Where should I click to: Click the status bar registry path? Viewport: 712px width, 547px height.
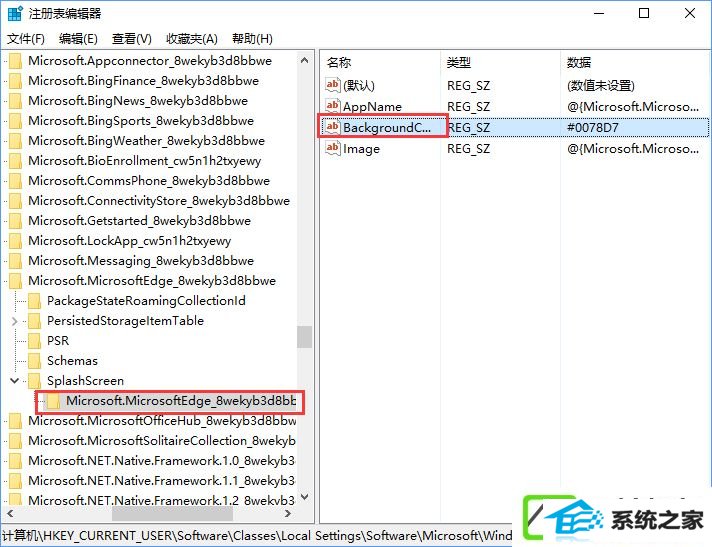click(257, 536)
